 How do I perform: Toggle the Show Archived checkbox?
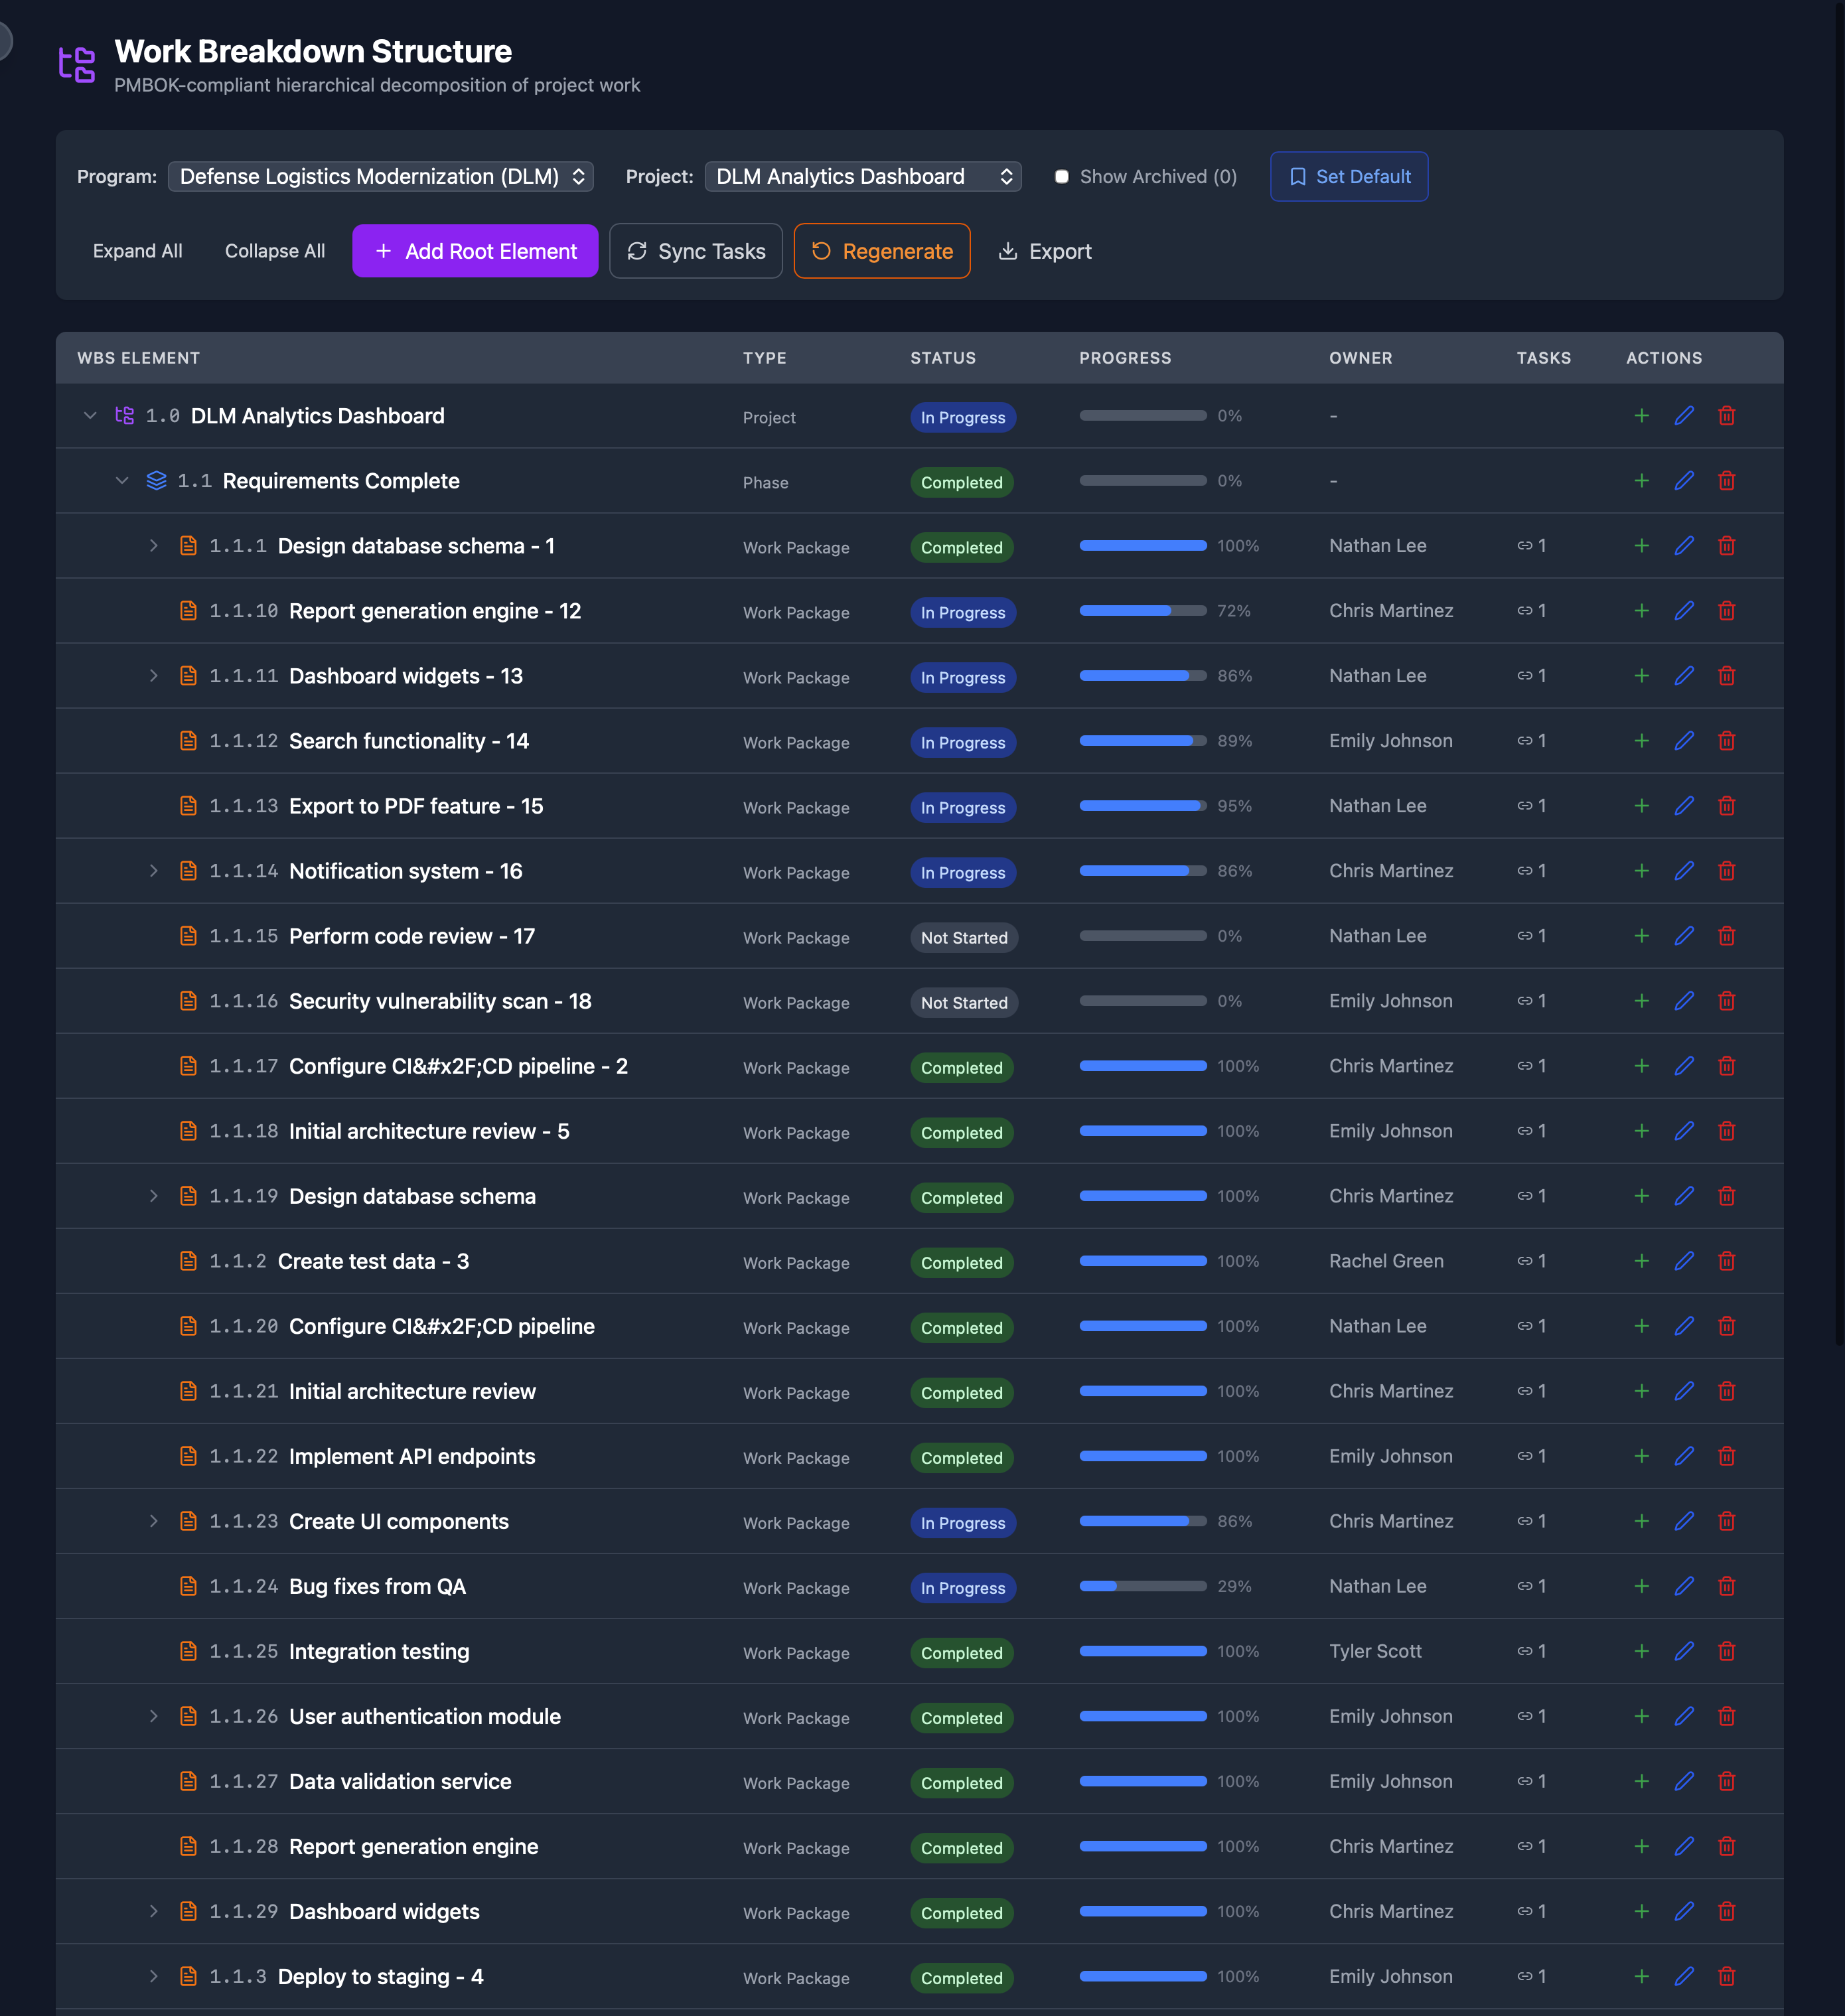1061,177
